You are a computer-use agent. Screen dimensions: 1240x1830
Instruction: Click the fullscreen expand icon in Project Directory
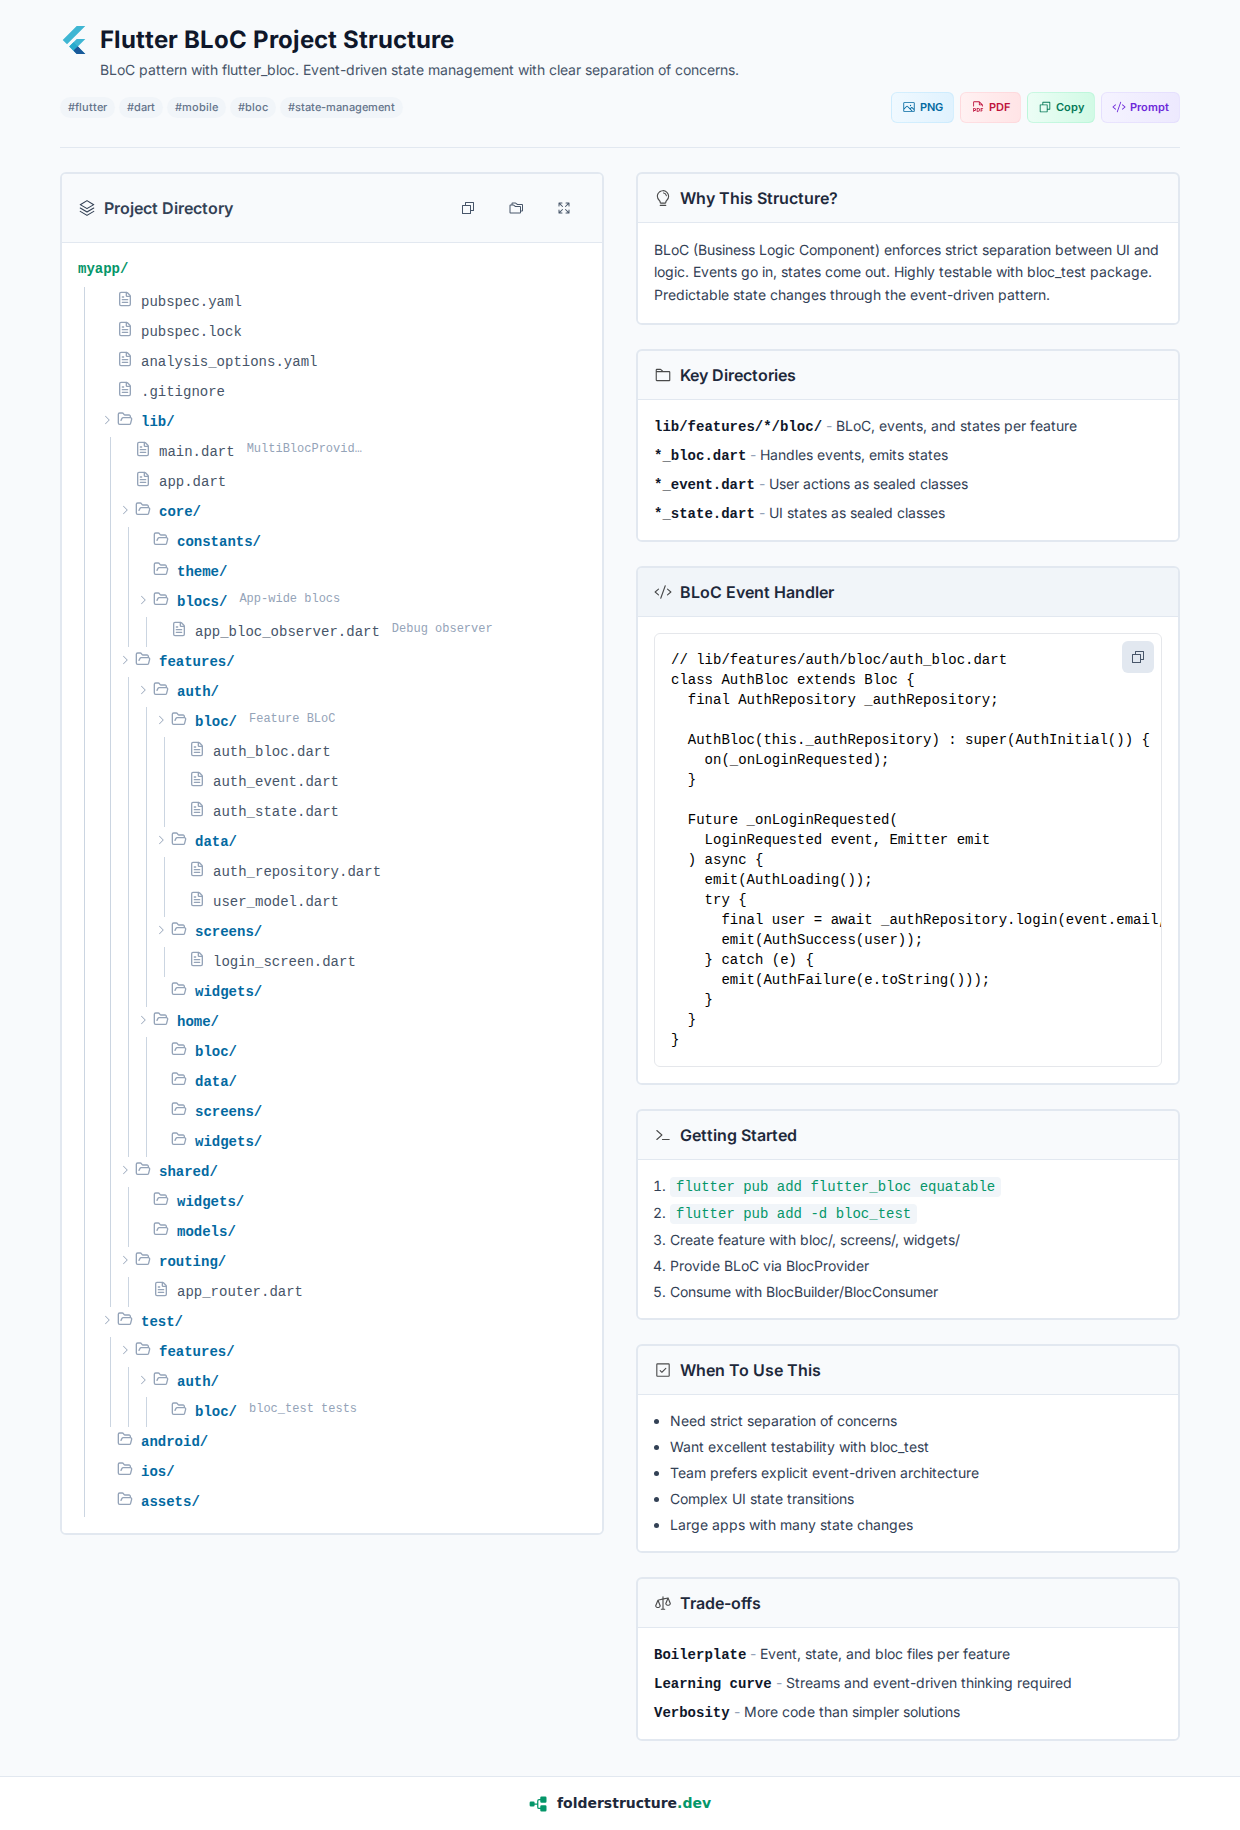click(x=564, y=208)
